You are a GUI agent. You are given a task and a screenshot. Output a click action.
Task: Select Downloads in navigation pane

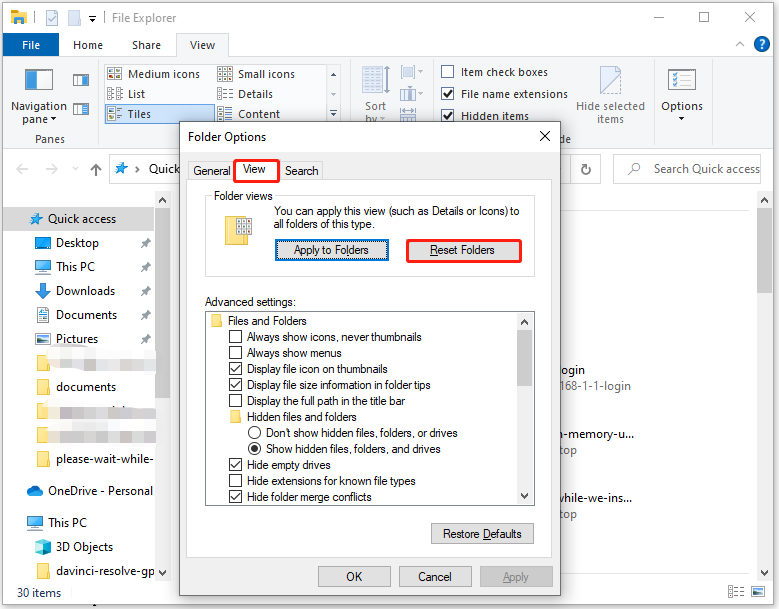click(x=85, y=291)
